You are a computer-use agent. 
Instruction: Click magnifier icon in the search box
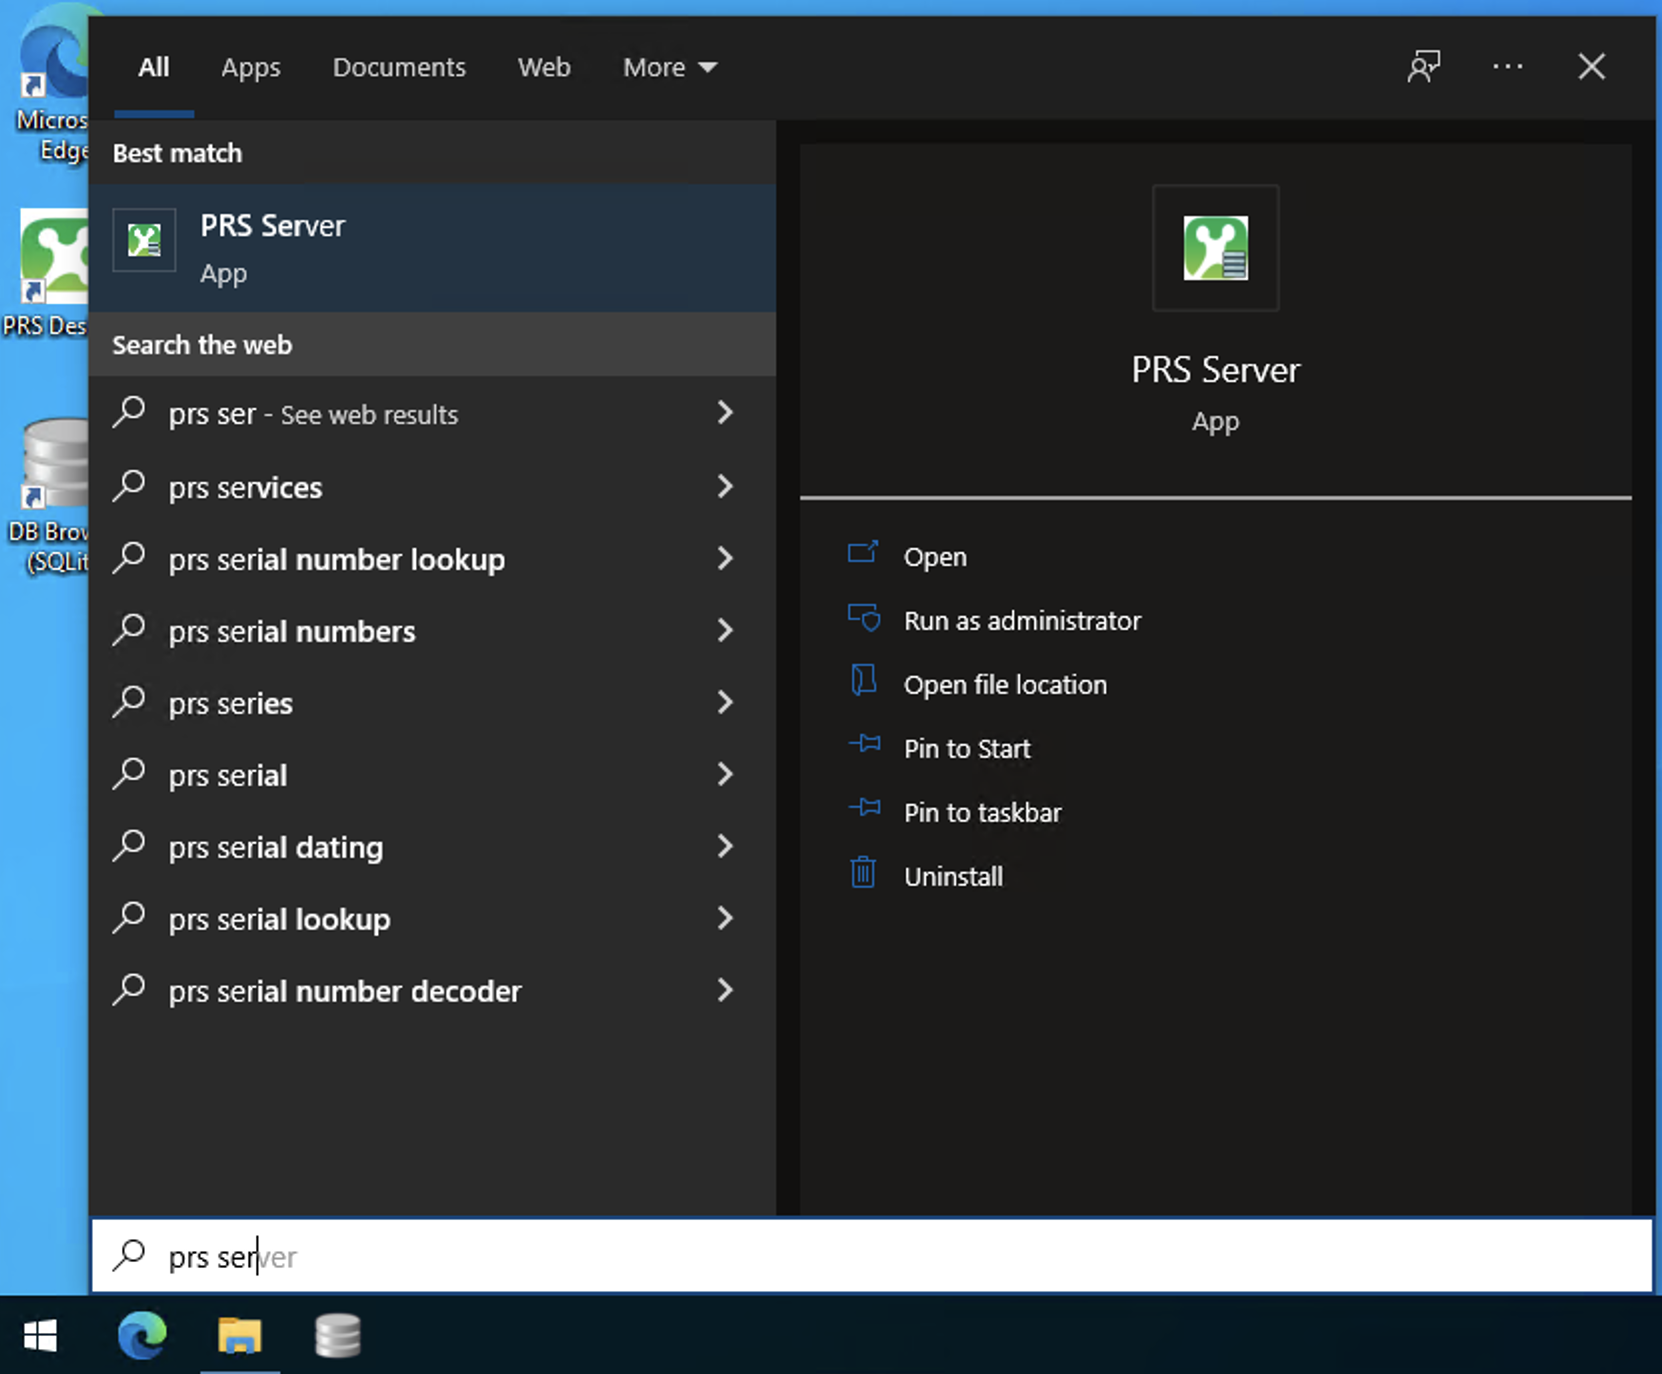click(130, 1255)
